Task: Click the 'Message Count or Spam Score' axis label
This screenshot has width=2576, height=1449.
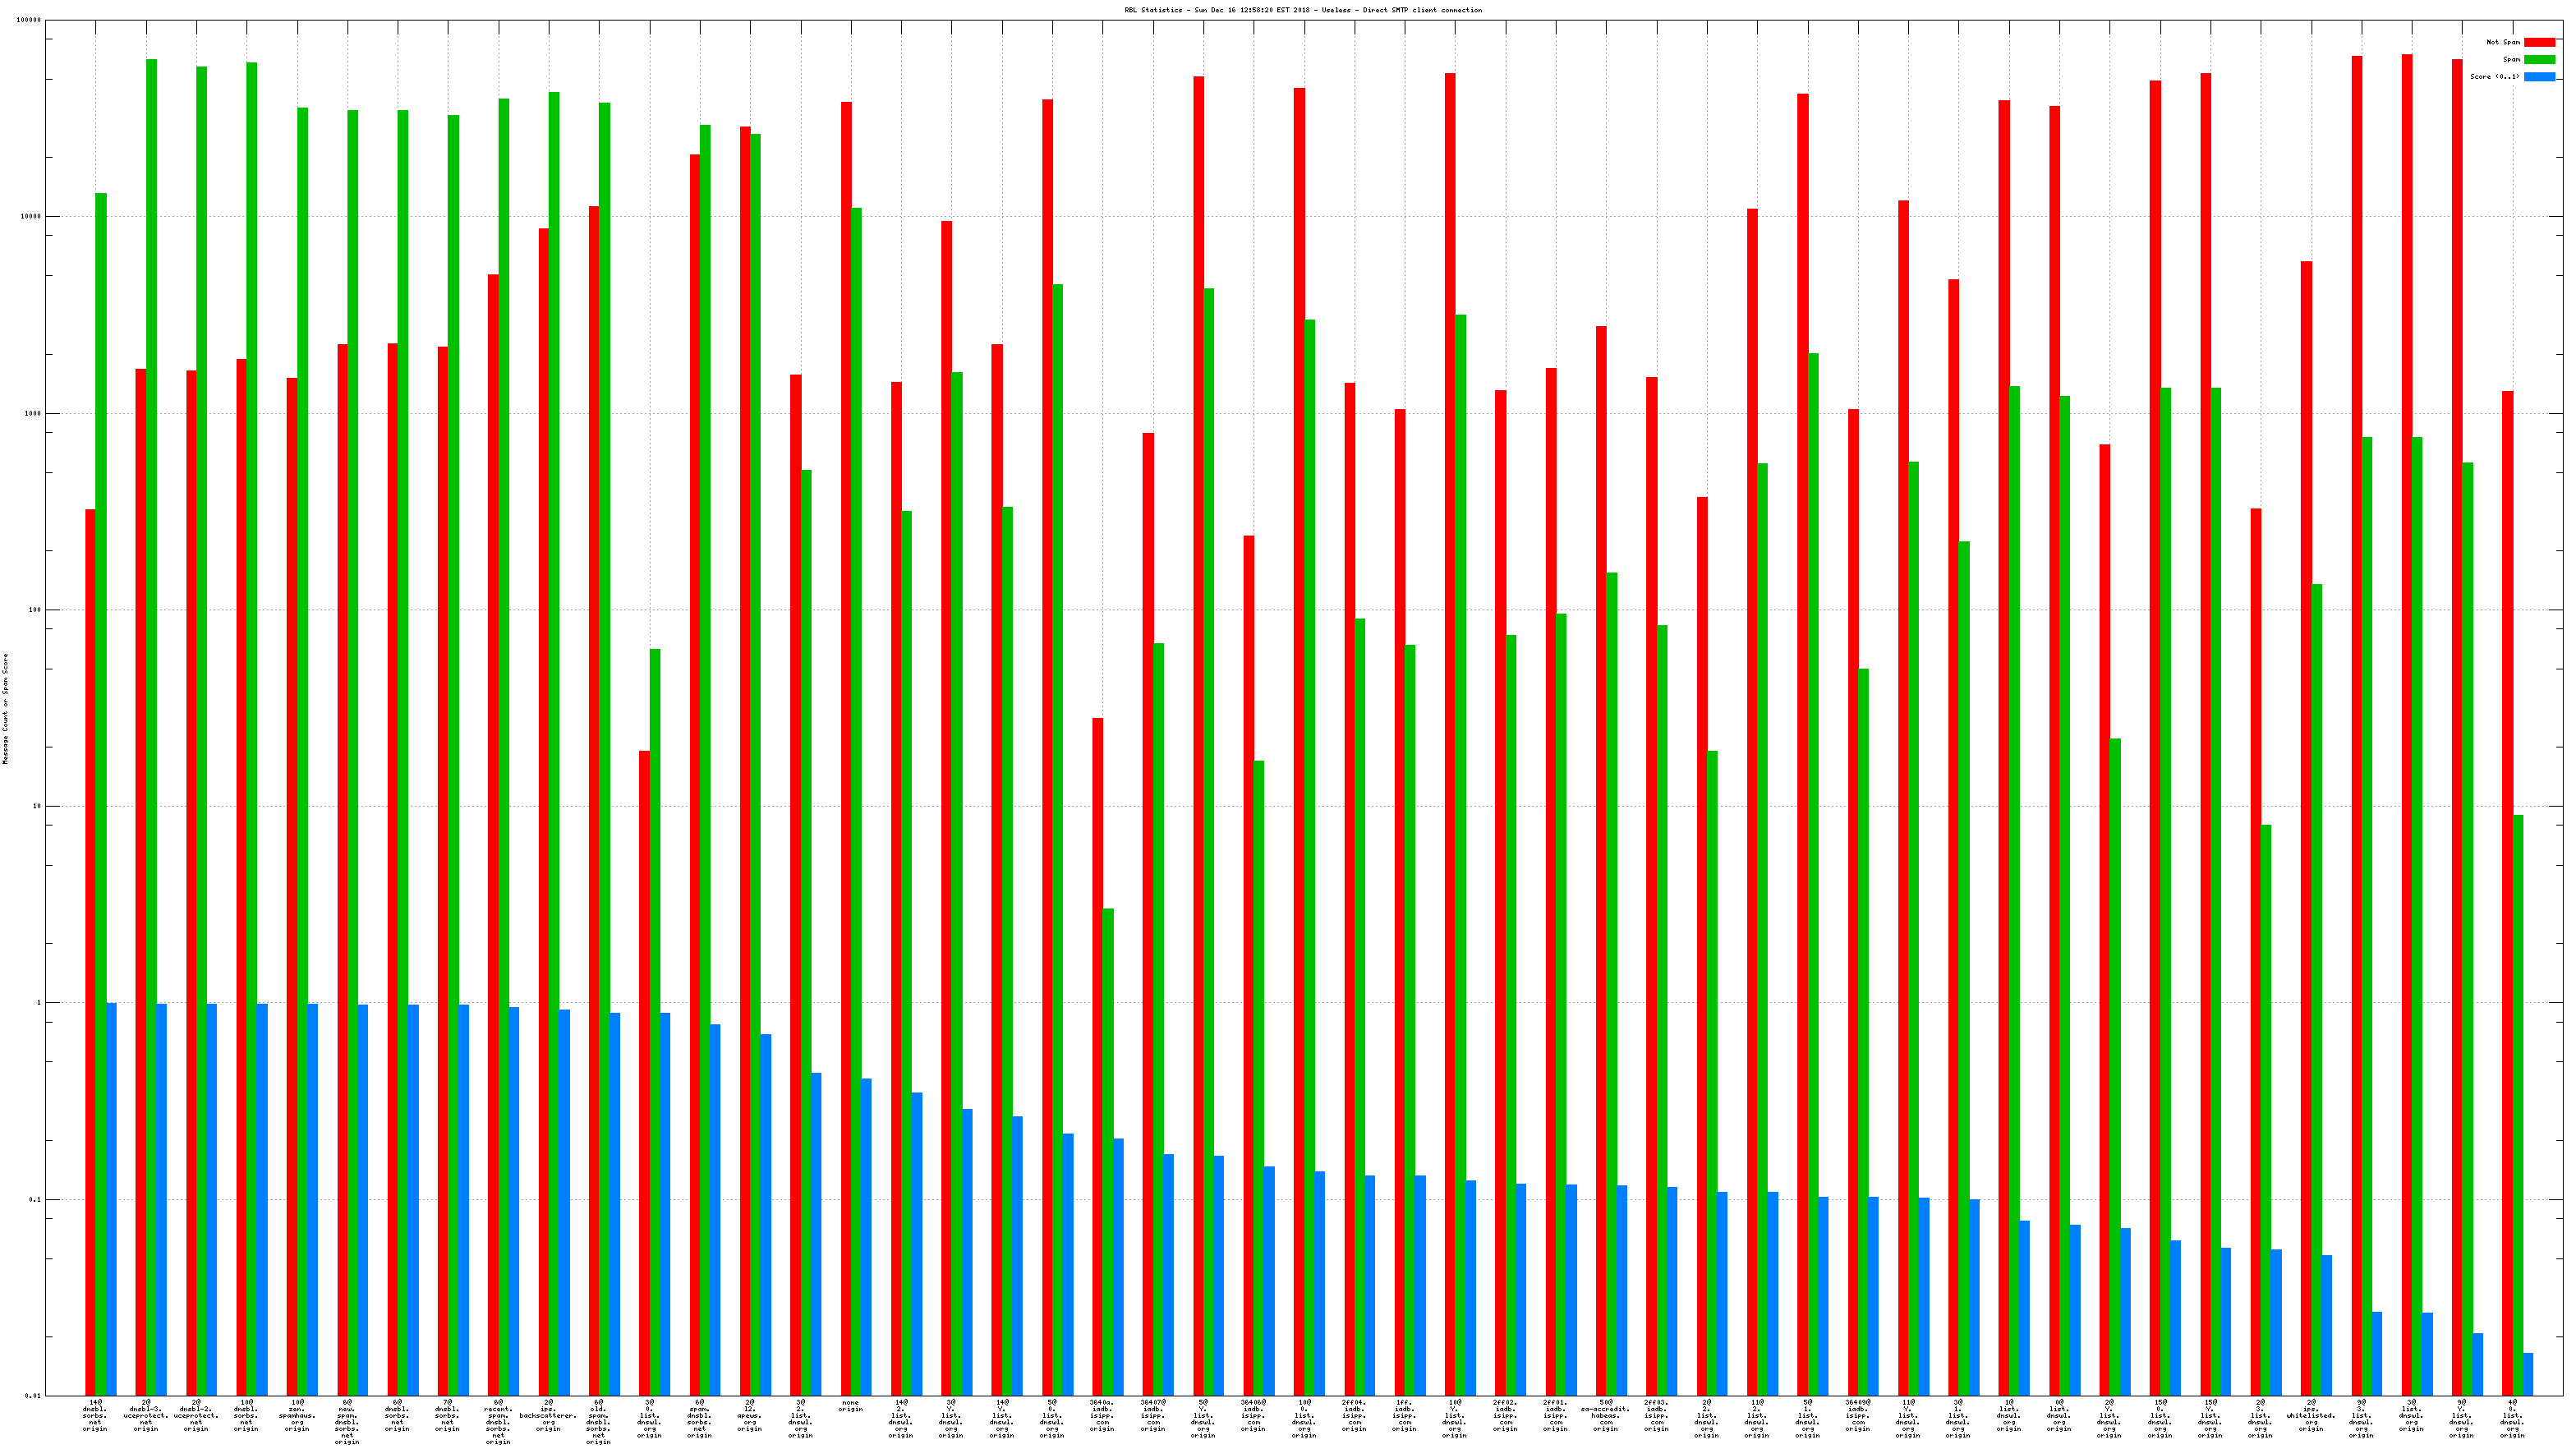Action: point(5,708)
